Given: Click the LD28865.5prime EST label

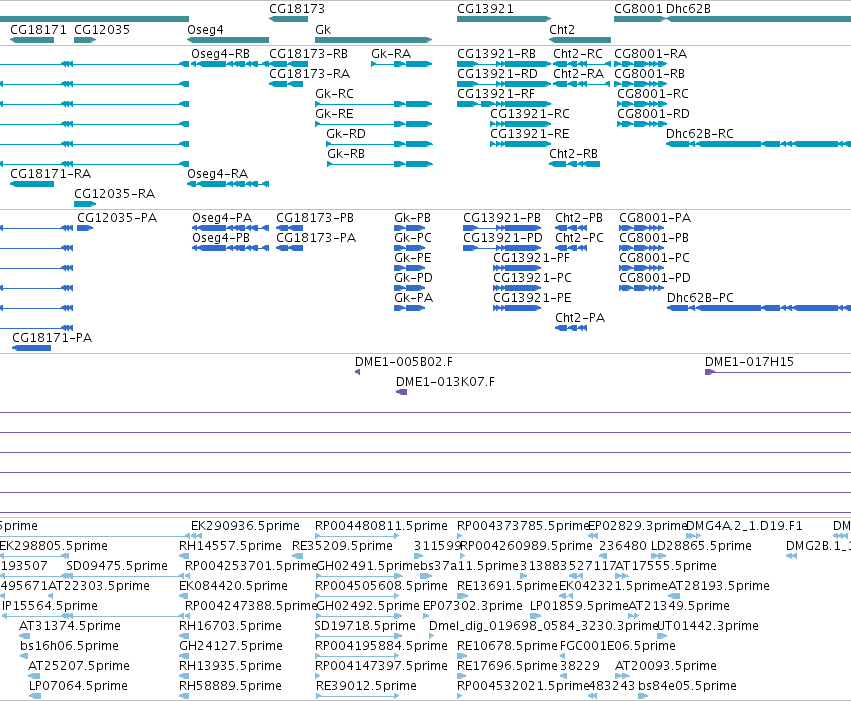Looking at the screenshot, I should point(701,546).
